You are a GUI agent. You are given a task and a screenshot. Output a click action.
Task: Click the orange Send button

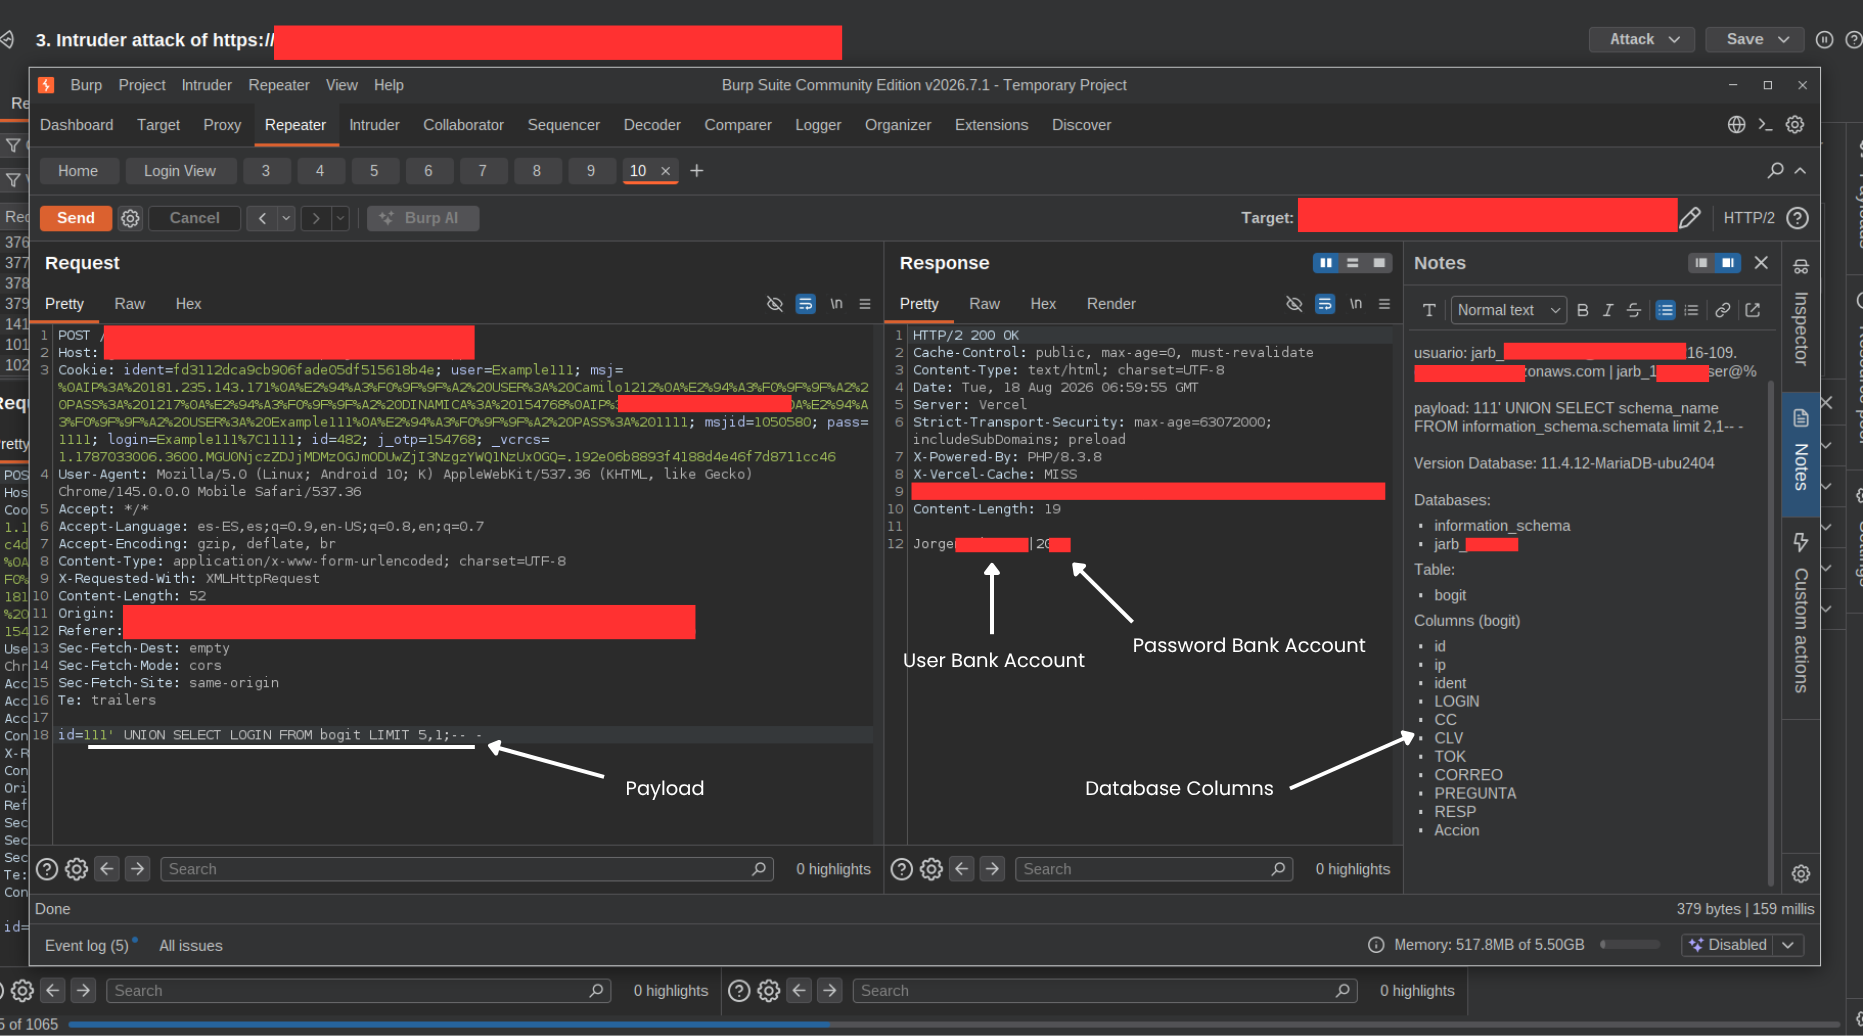click(x=76, y=218)
